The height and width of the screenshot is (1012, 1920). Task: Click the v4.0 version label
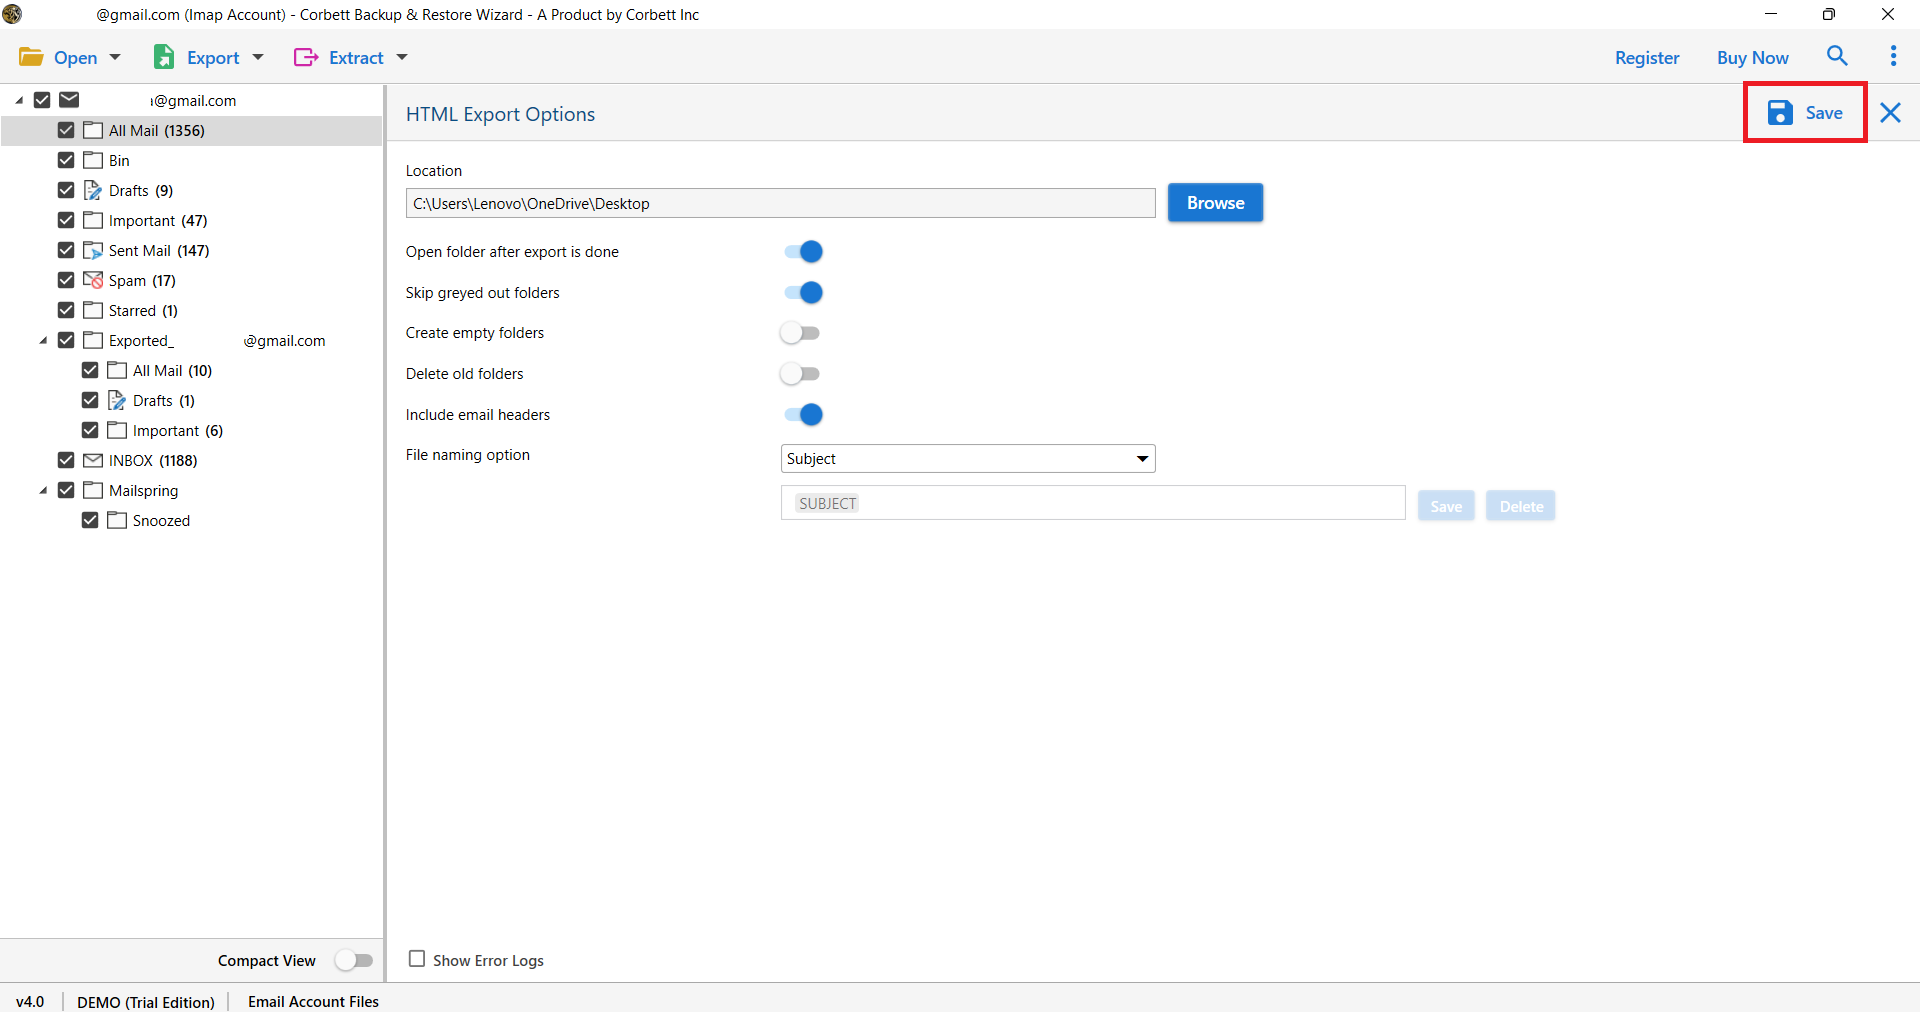pyautogui.click(x=30, y=1001)
